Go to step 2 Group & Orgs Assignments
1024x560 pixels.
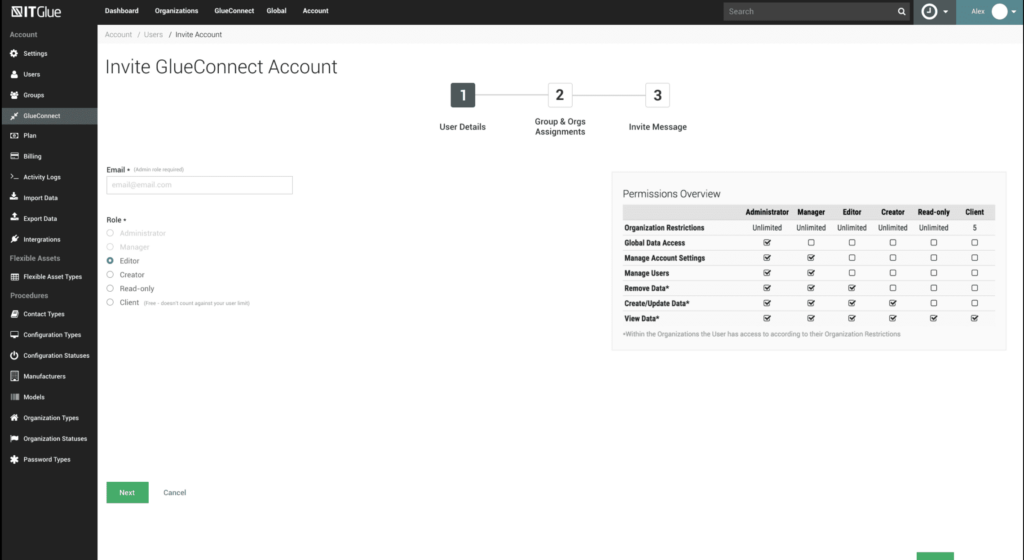tap(560, 95)
